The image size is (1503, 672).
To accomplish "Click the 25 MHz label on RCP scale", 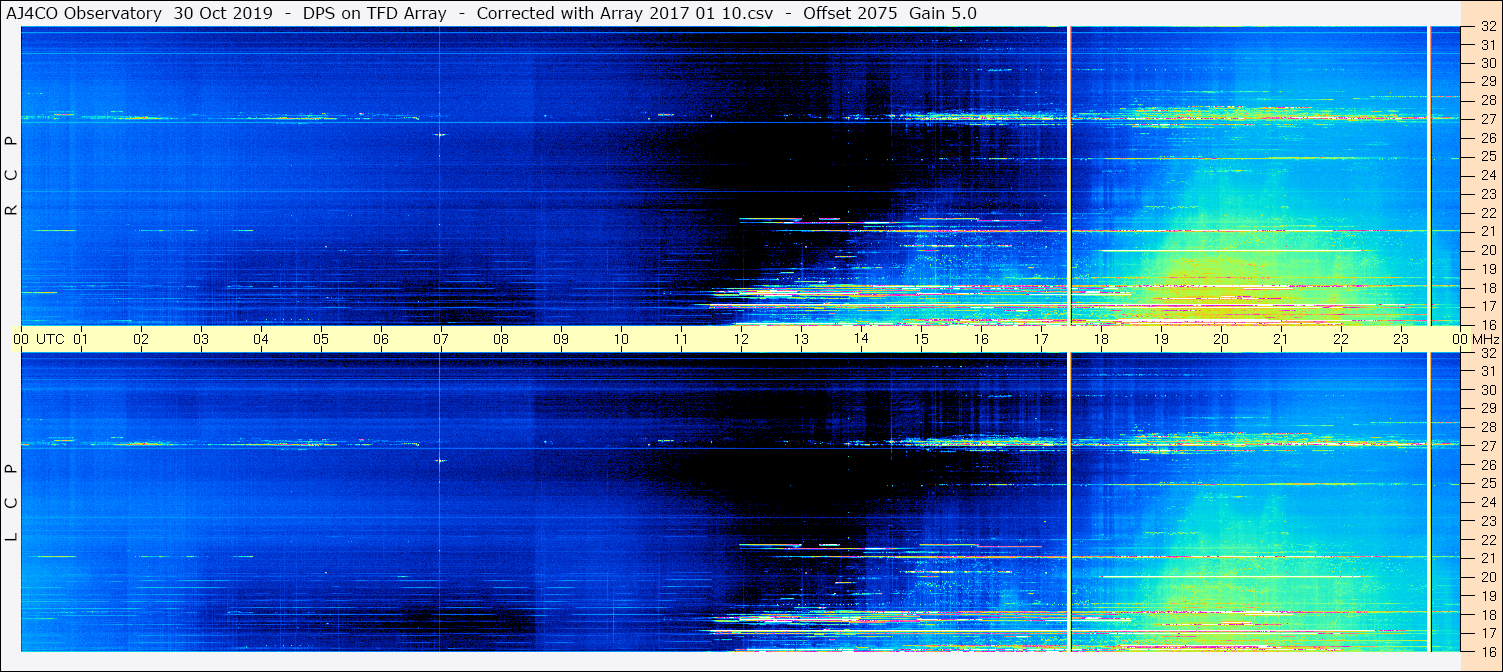I will (x=1487, y=156).
